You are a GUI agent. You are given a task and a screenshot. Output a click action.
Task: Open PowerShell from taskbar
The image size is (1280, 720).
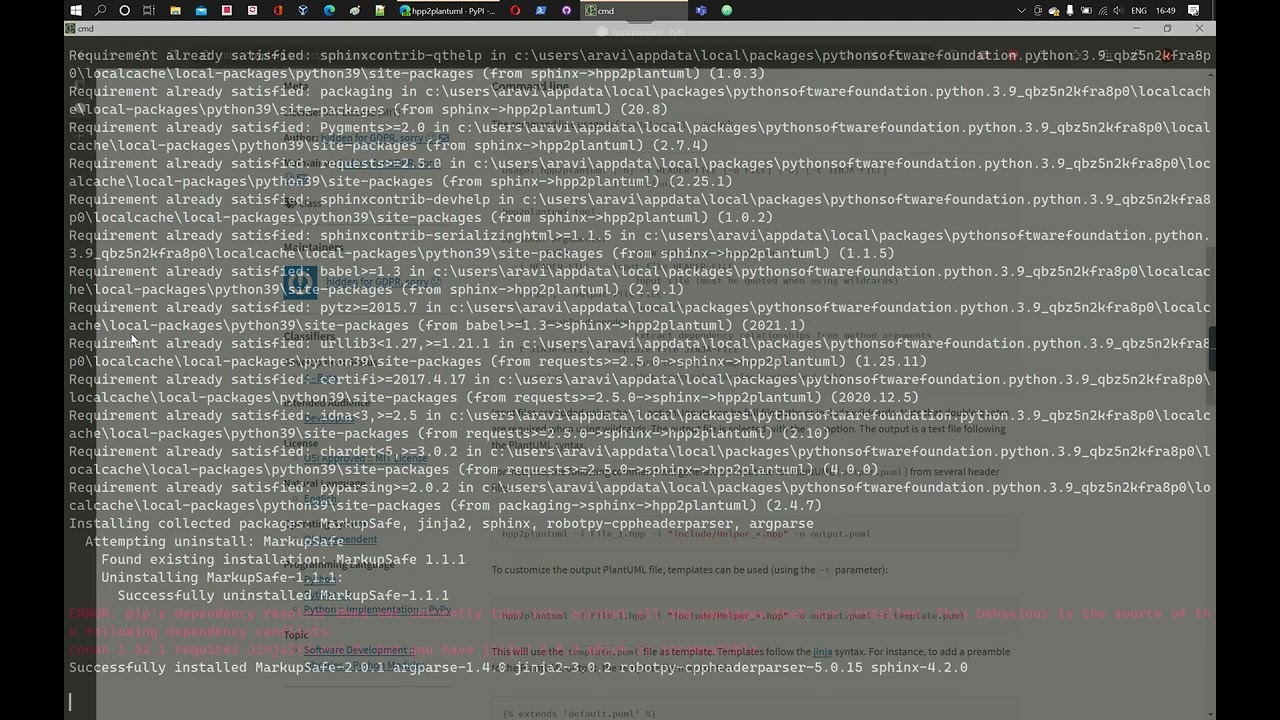pos(541,10)
